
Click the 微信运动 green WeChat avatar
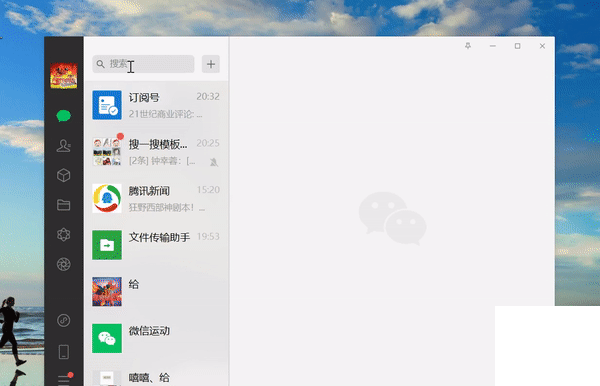coord(107,338)
